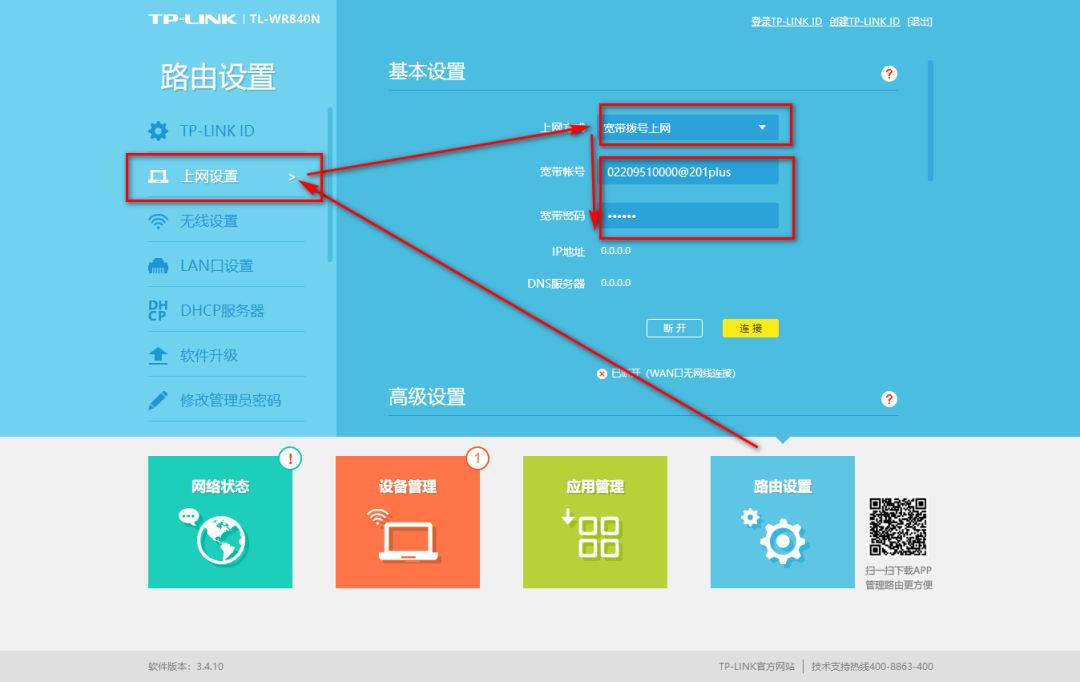Click WAN口无网线连接 status text

[691, 373]
